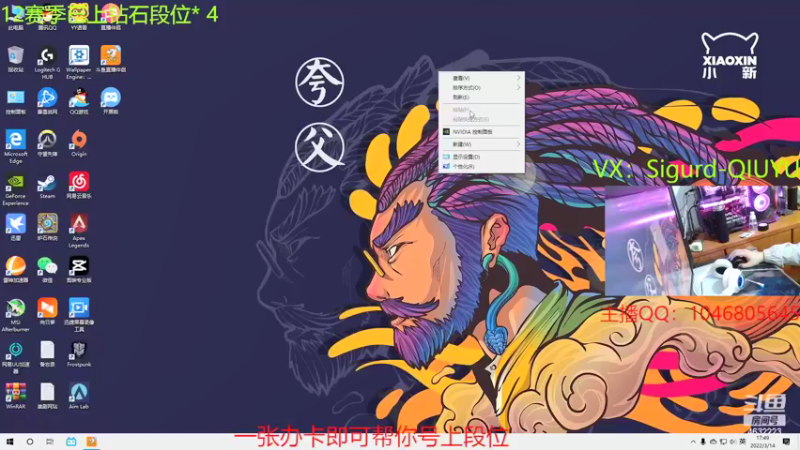Open the Cortana circle on taskbar
800x450 pixels.
pos(30,441)
